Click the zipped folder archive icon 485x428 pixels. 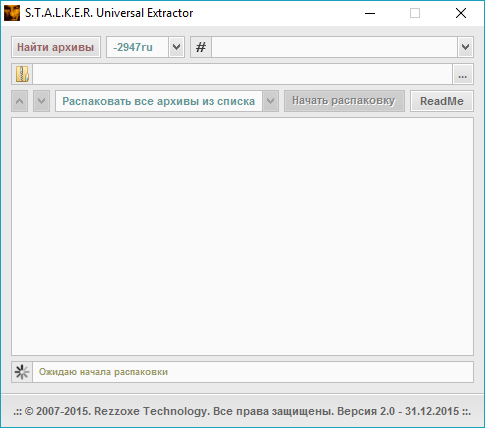22,74
